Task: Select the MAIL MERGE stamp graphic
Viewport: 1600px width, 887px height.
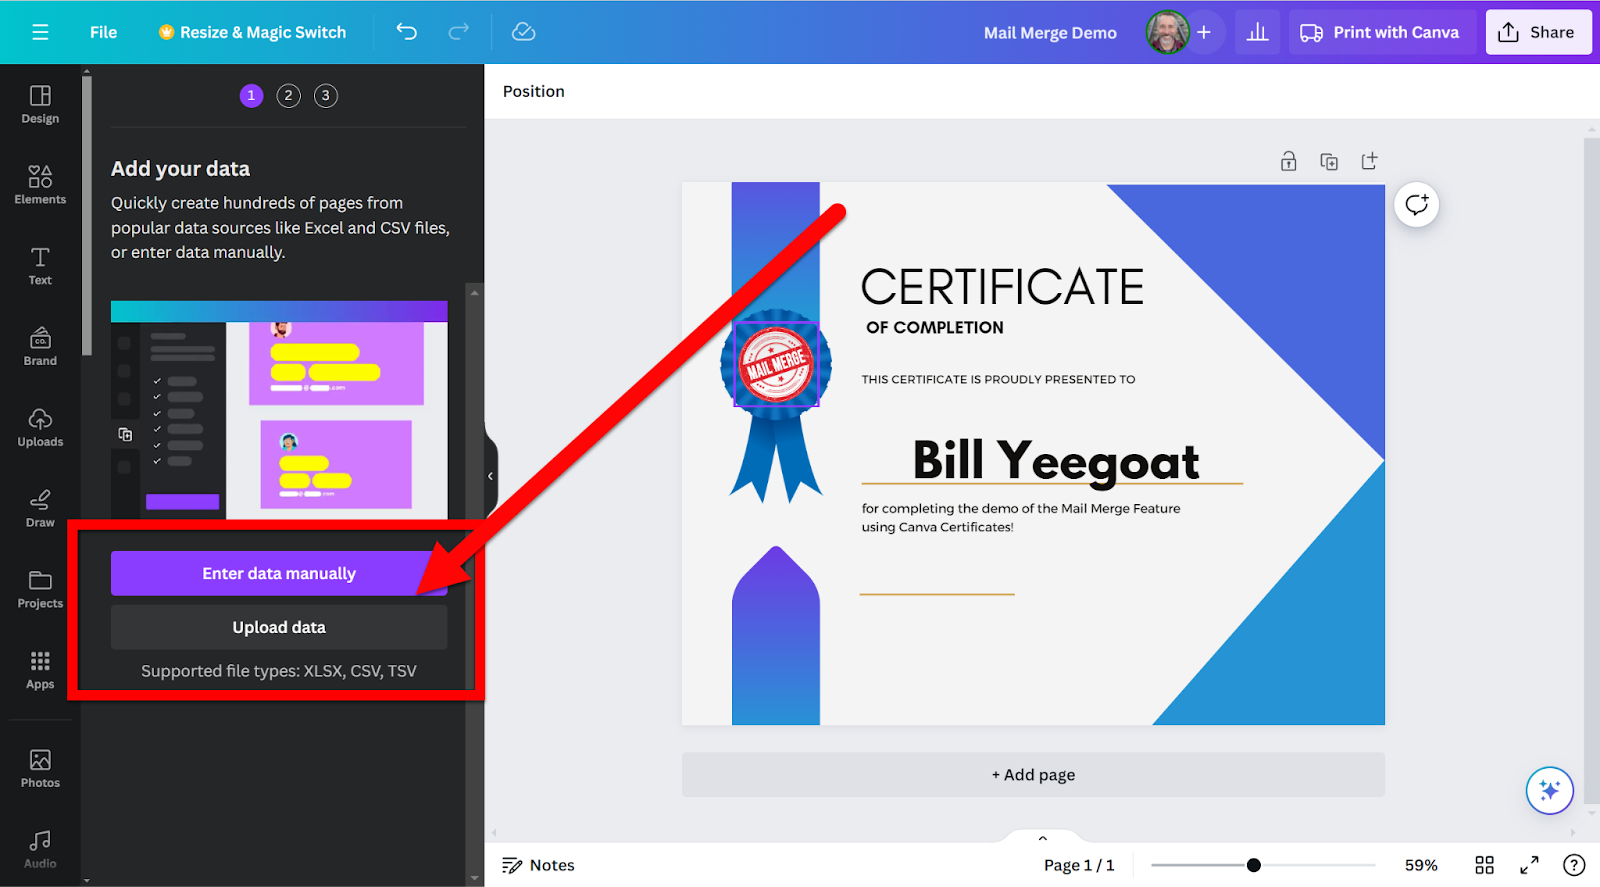Action: click(x=776, y=364)
